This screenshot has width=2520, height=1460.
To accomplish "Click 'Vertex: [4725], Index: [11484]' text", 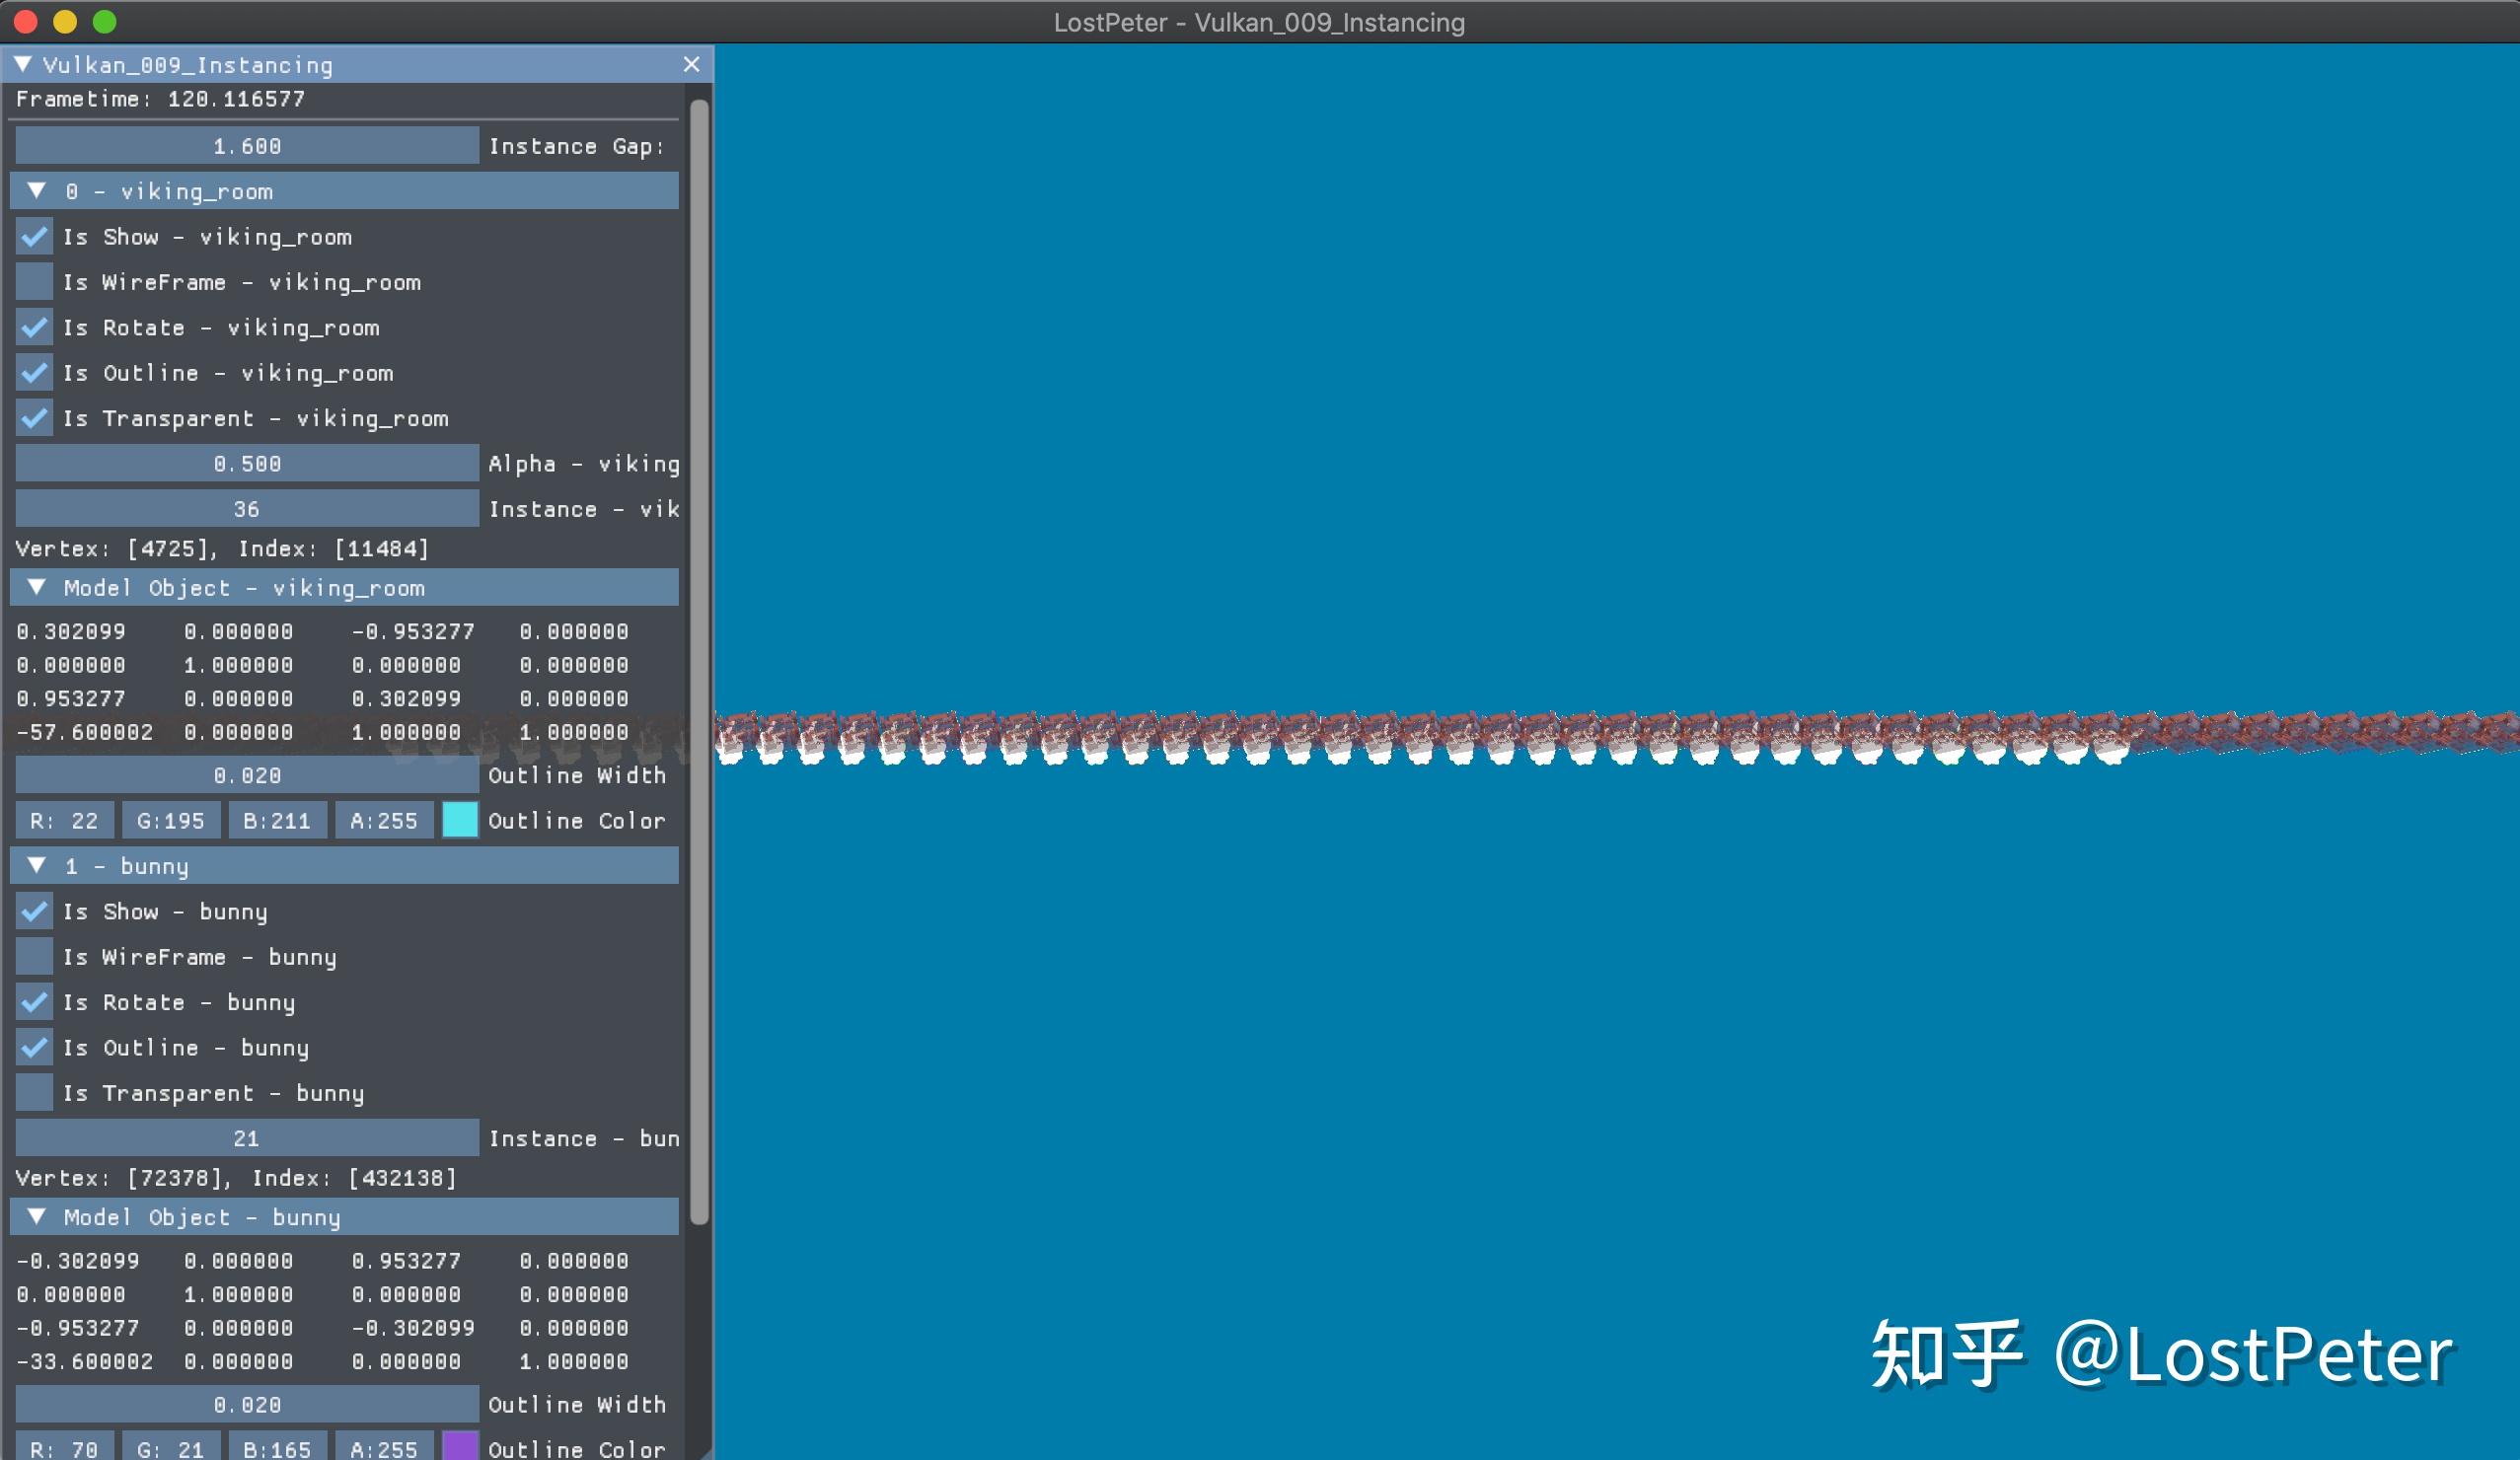I will click(222, 549).
